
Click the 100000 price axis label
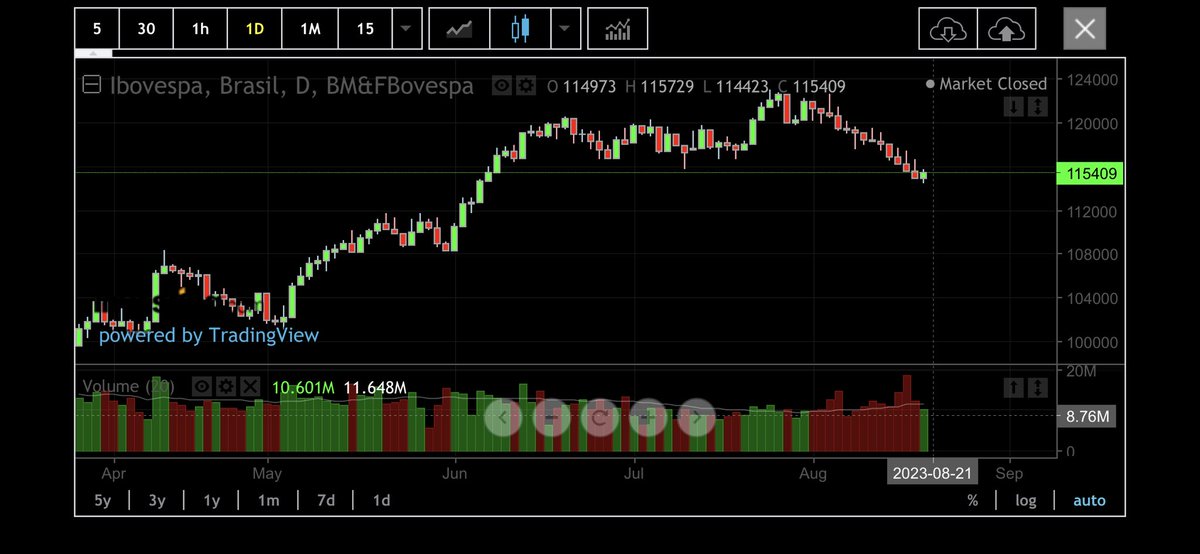pos(1093,341)
